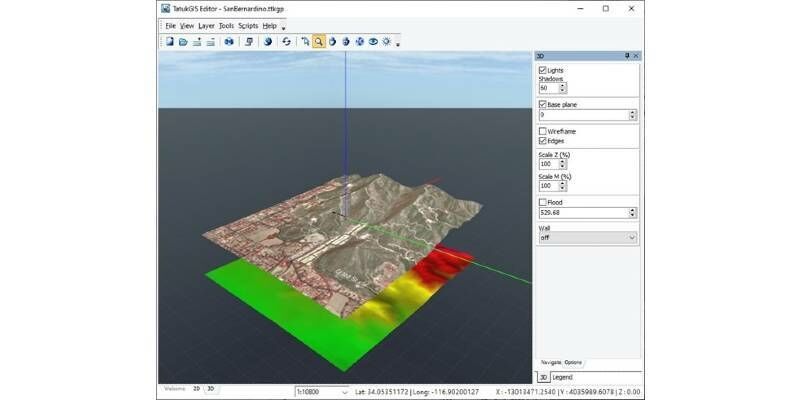Click the TatukGIS app icon in title bar
Screen dimensions: 800x400
pyautogui.click(x=165, y=9)
